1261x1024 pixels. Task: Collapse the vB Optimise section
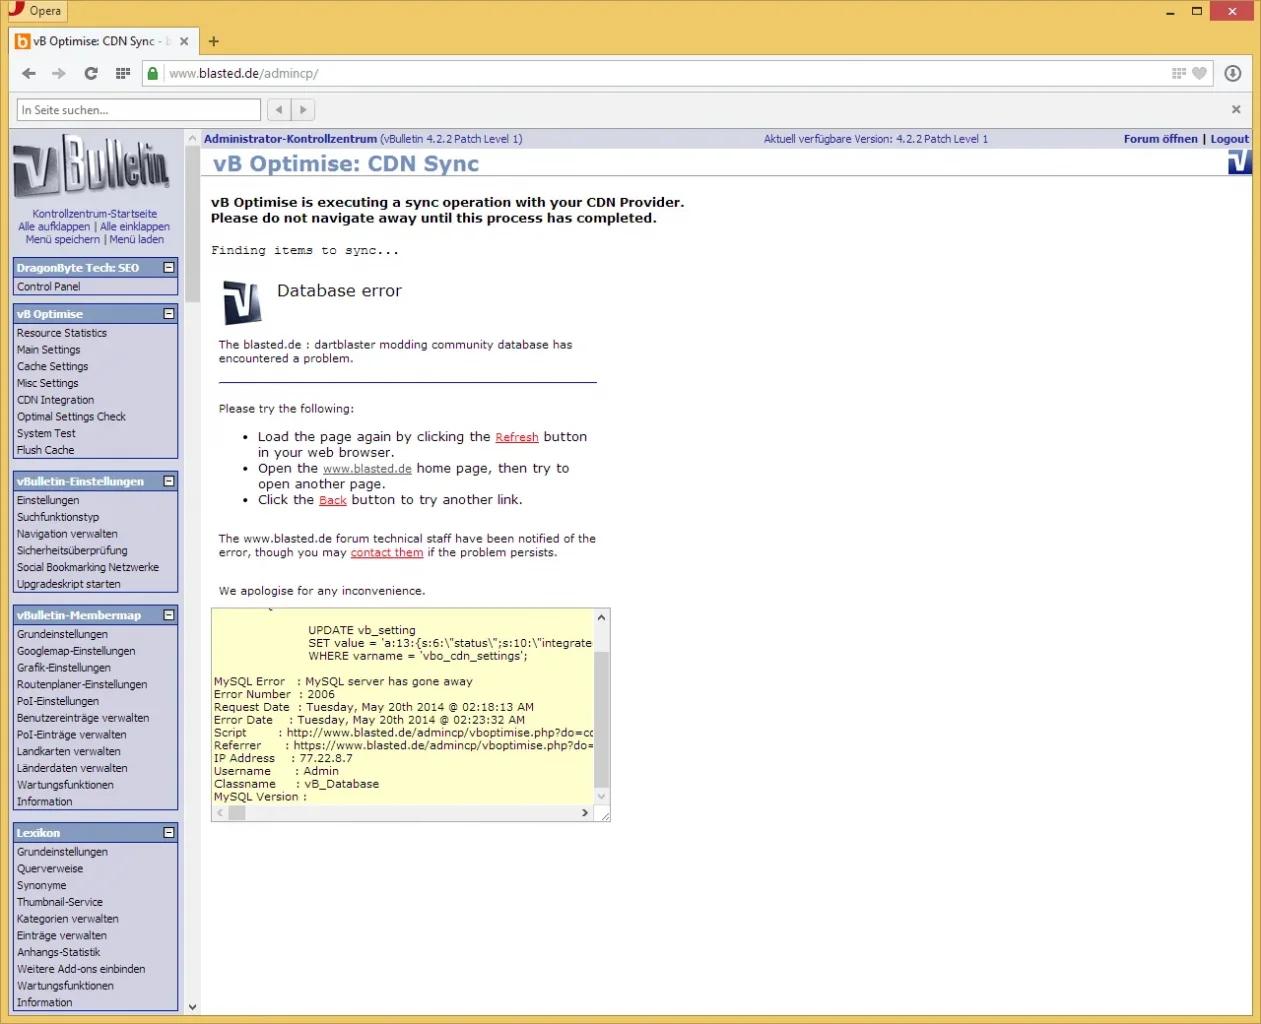tap(169, 314)
